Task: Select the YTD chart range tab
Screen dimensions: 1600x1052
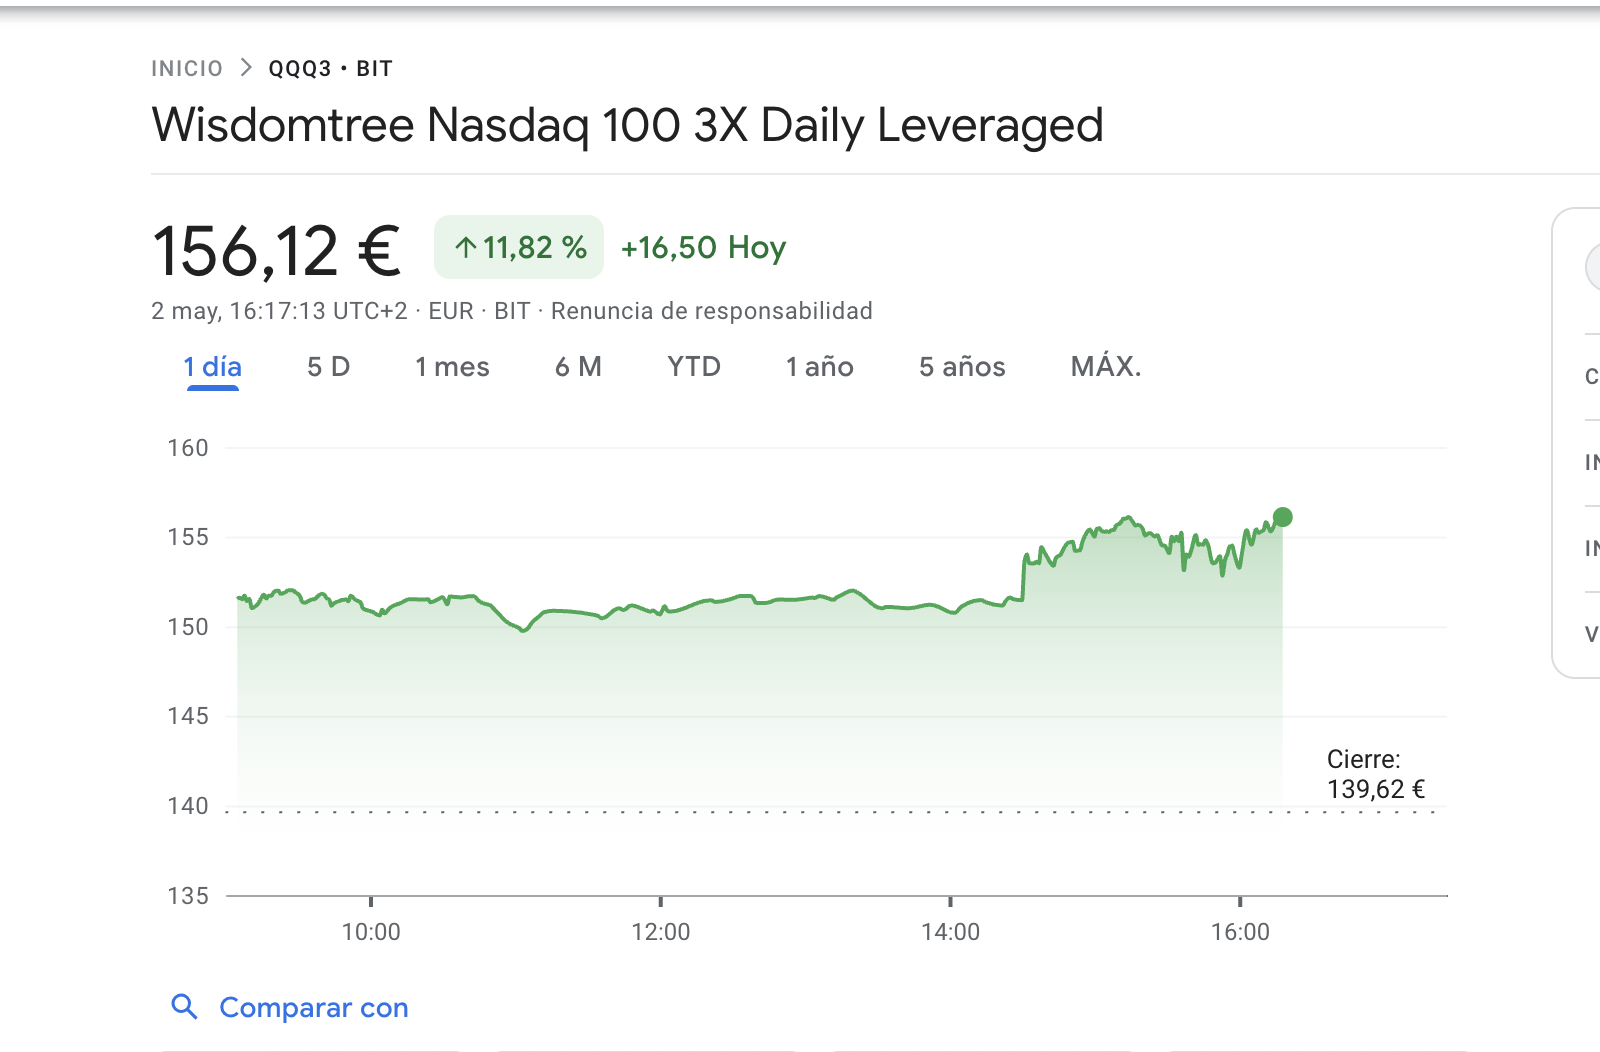Action: tap(694, 367)
